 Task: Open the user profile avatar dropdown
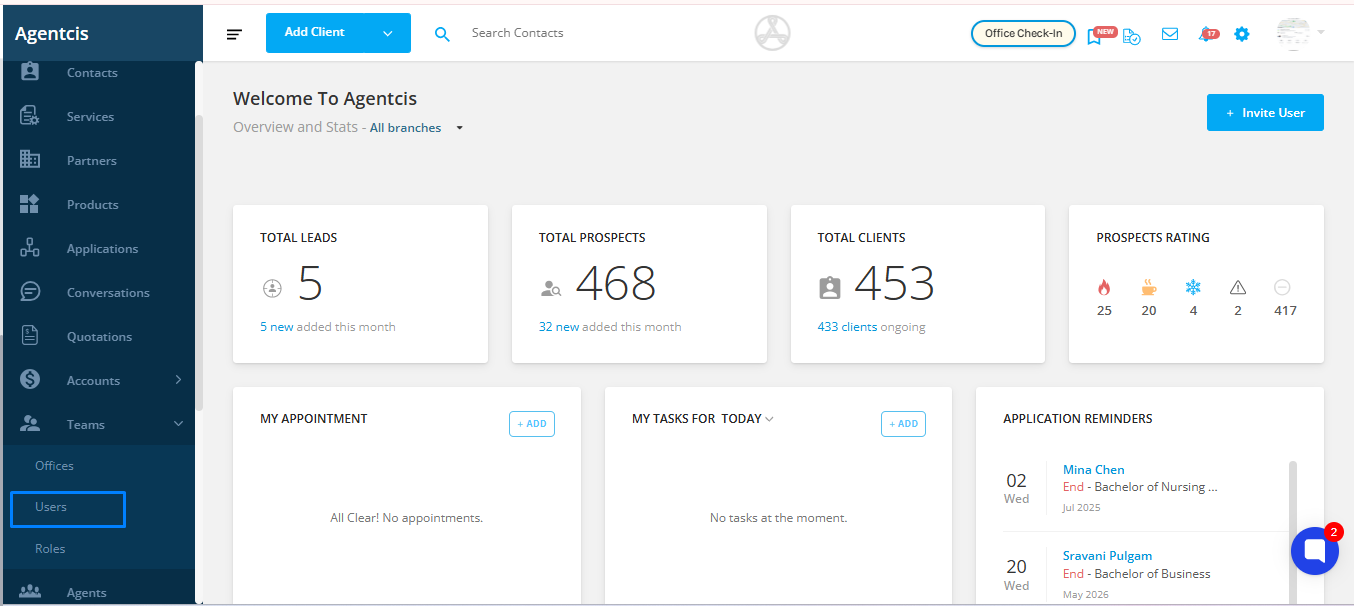click(x=1300, y=33)
